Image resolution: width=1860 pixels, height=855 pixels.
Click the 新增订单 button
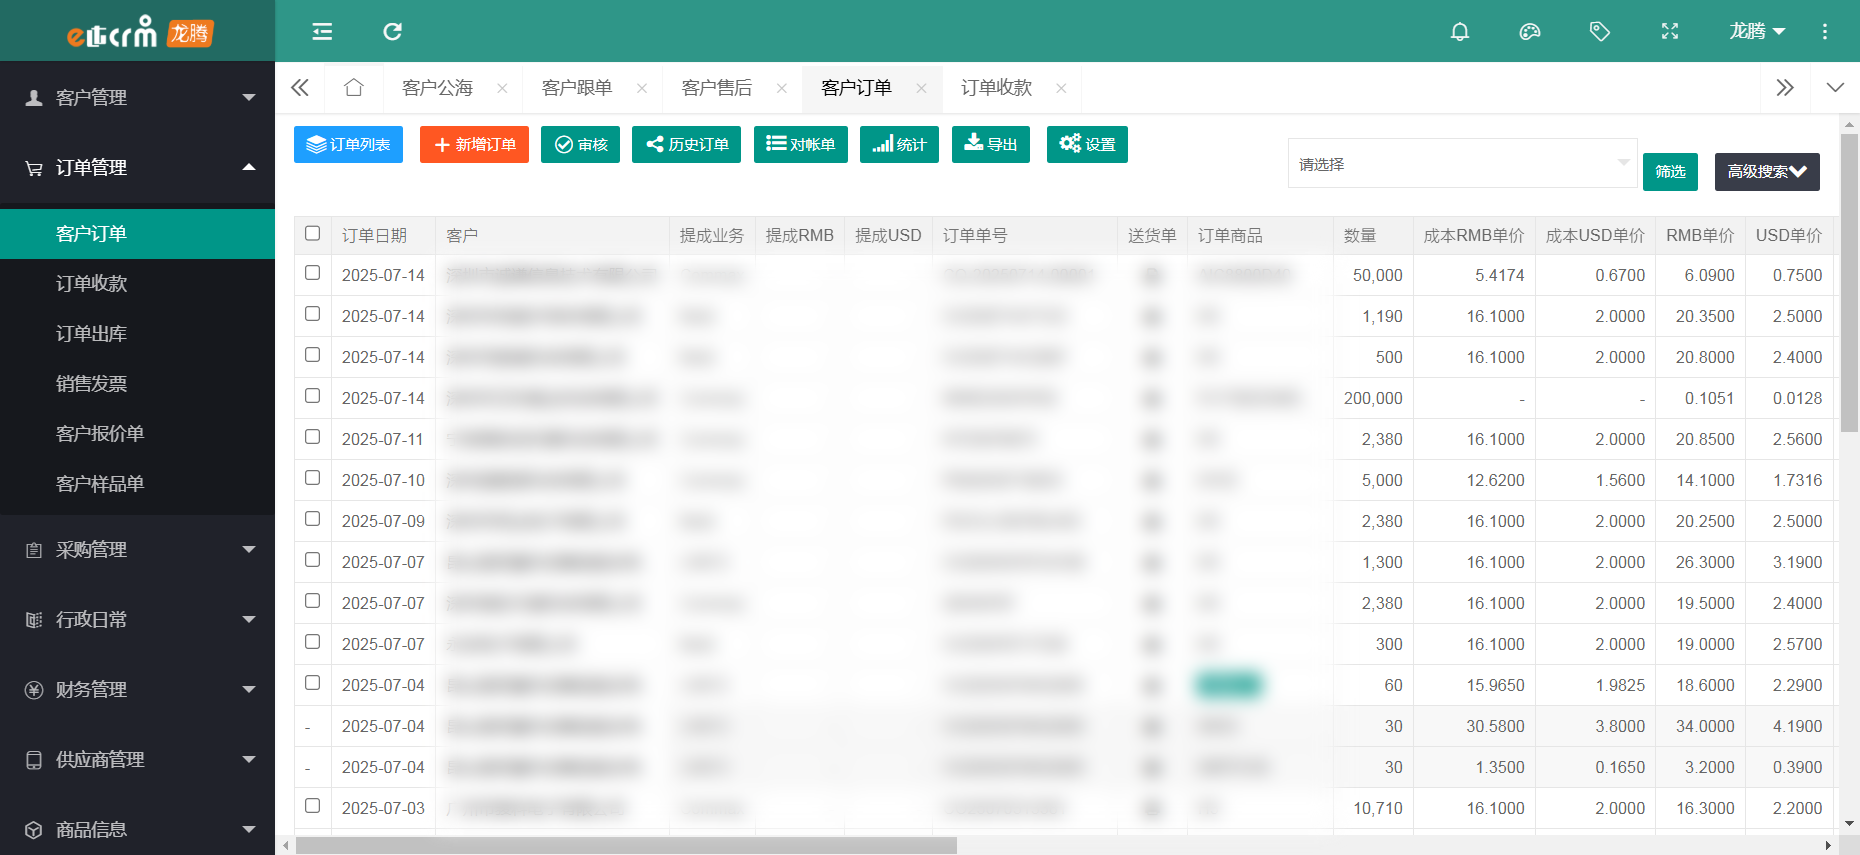(x=474, y=145)
